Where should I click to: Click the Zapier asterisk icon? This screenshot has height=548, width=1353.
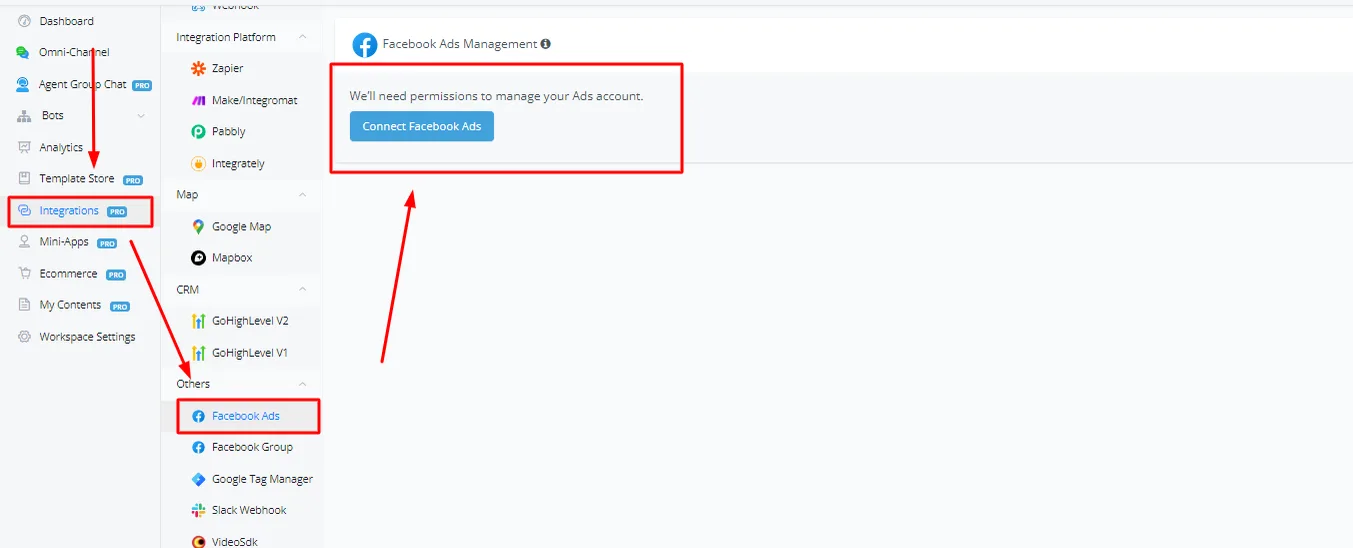[x=198, y=69]
